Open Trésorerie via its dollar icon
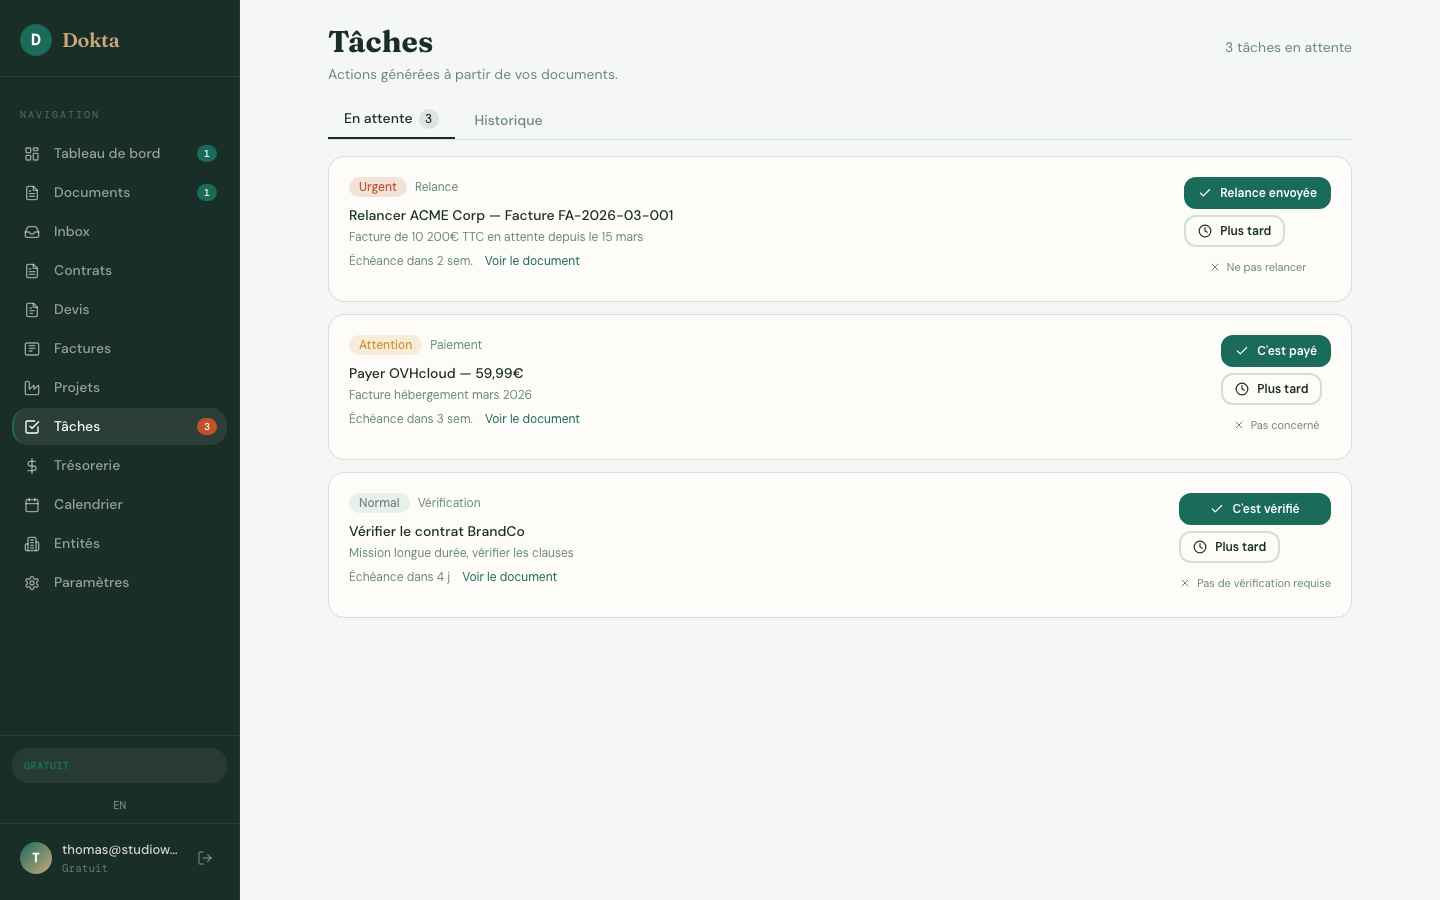 [x=32, y=466]
